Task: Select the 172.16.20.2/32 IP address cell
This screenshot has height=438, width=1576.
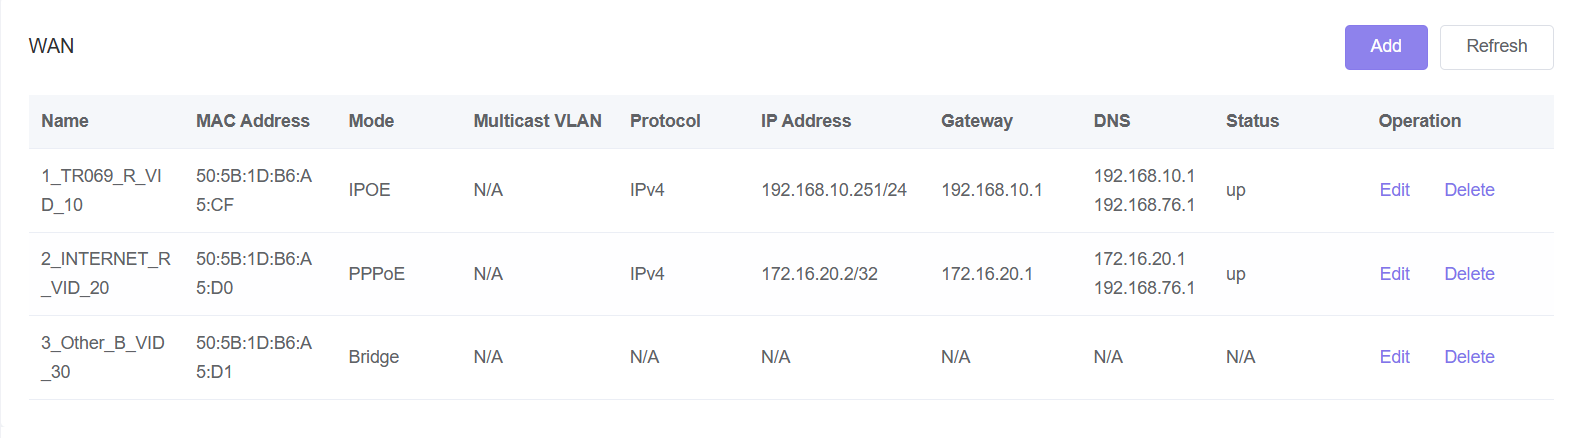Action: [819, 274]
